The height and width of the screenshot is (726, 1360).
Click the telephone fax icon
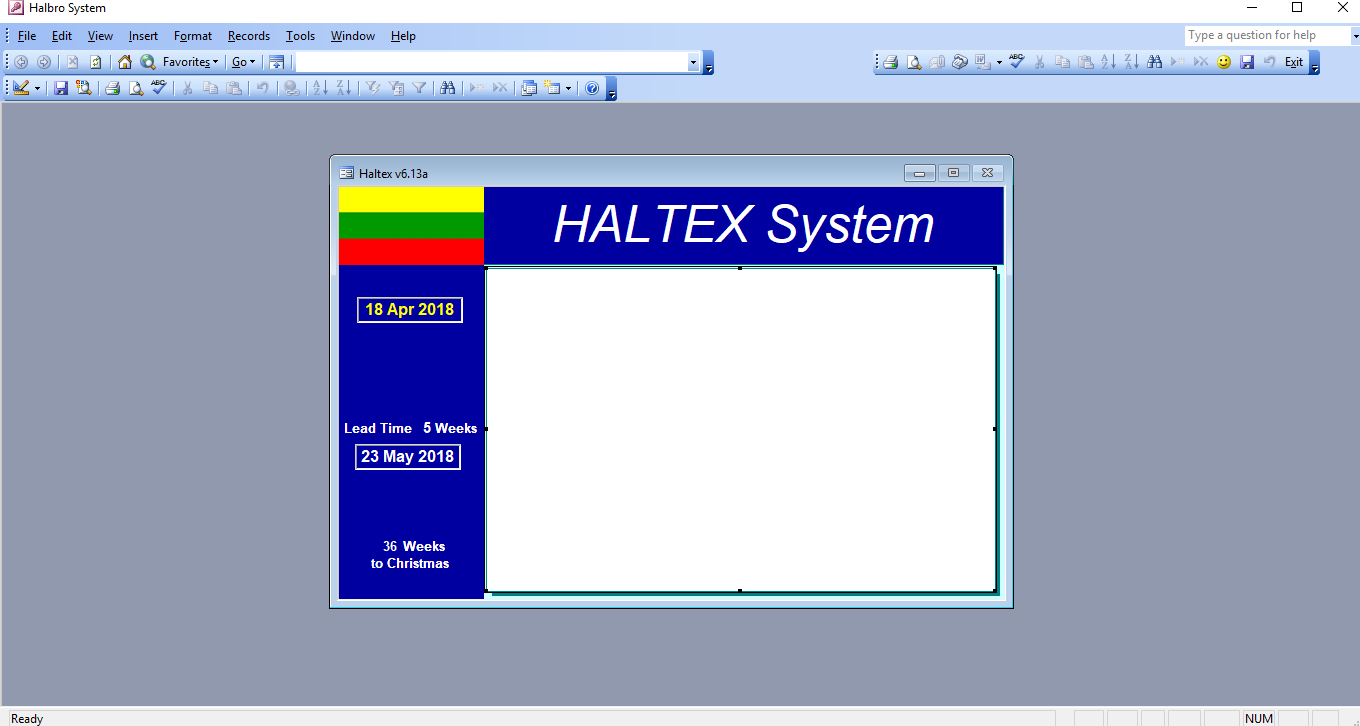coord(959,62)
